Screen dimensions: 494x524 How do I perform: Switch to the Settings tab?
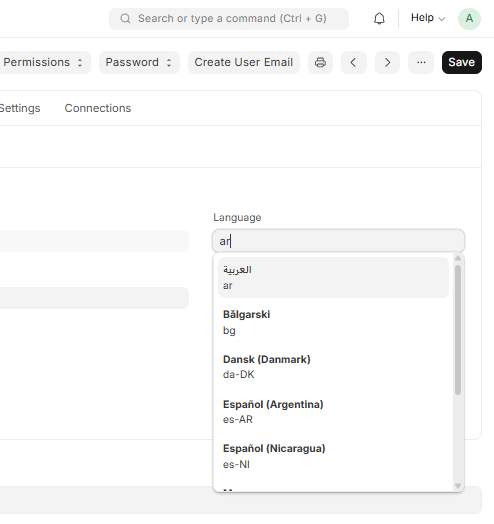[x=20, y=108]
